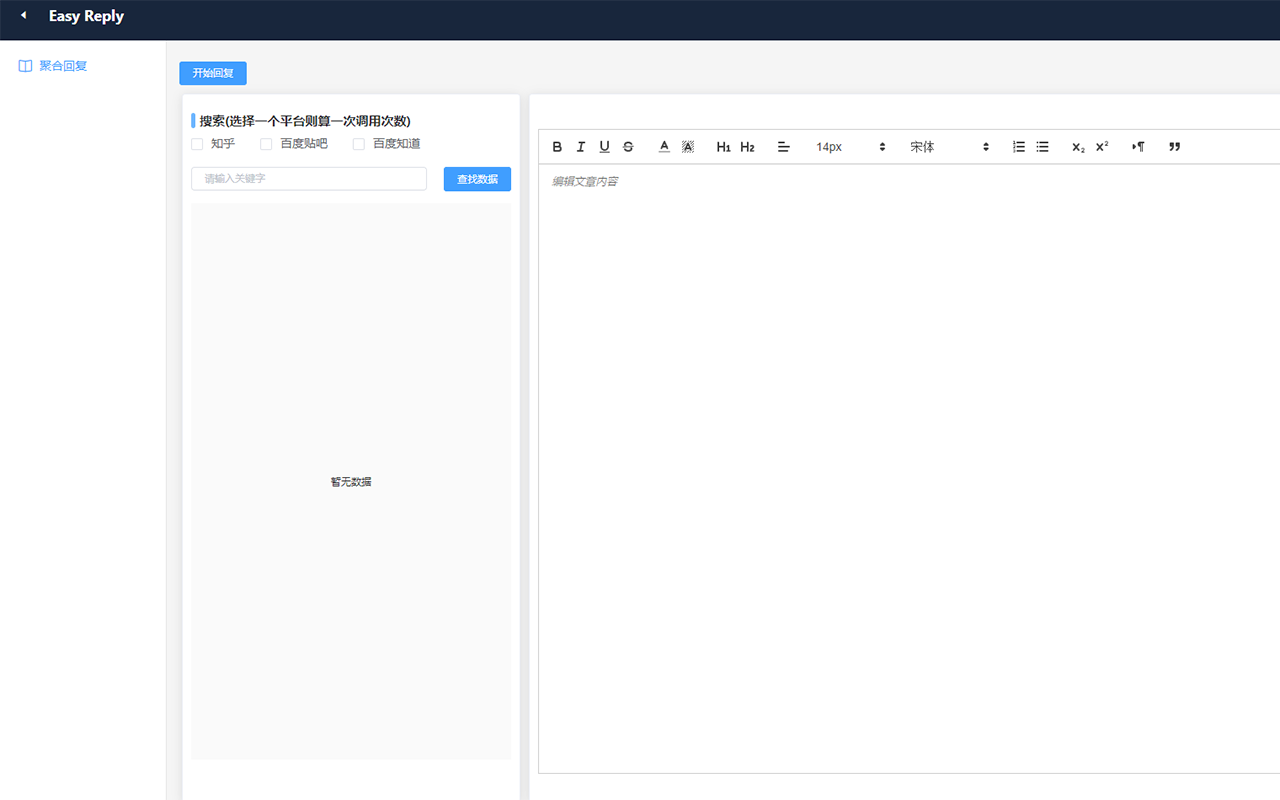Click the Easy Reply title
This screenshot has width=1280, height=800.
pos(86,16)
